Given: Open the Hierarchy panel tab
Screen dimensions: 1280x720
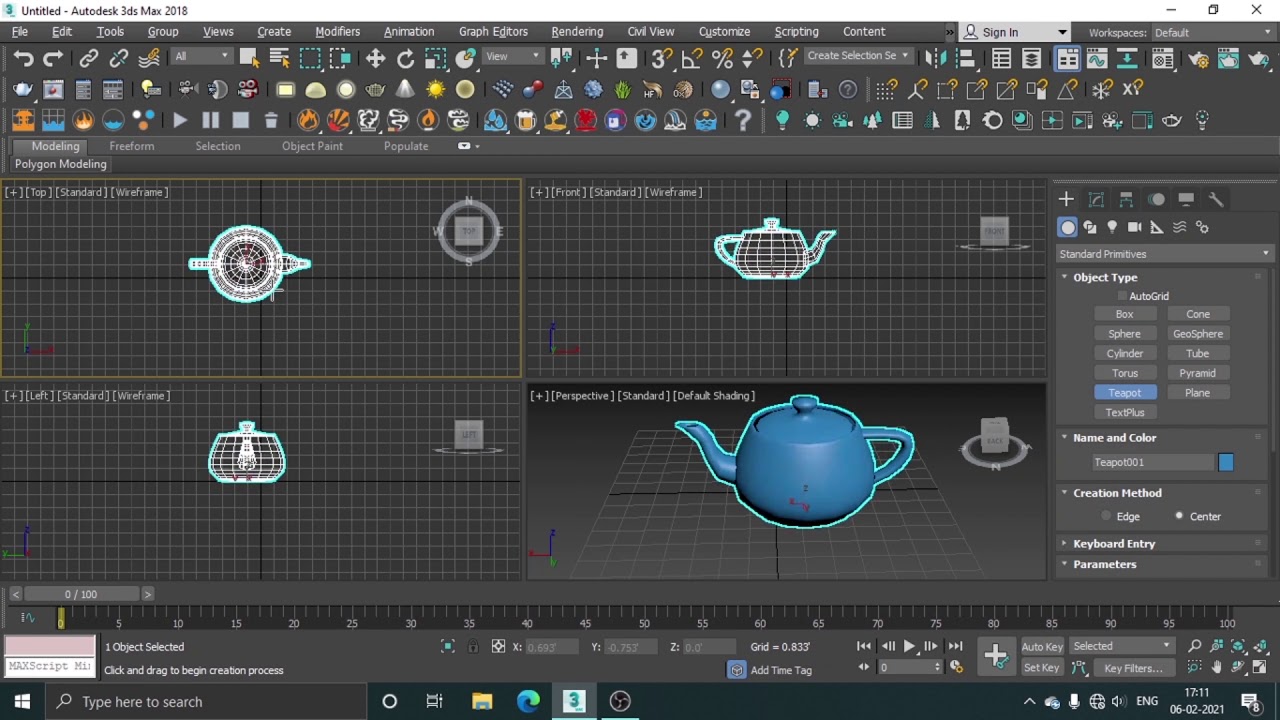Looking at the screenshot, I should click(1126, 199).
